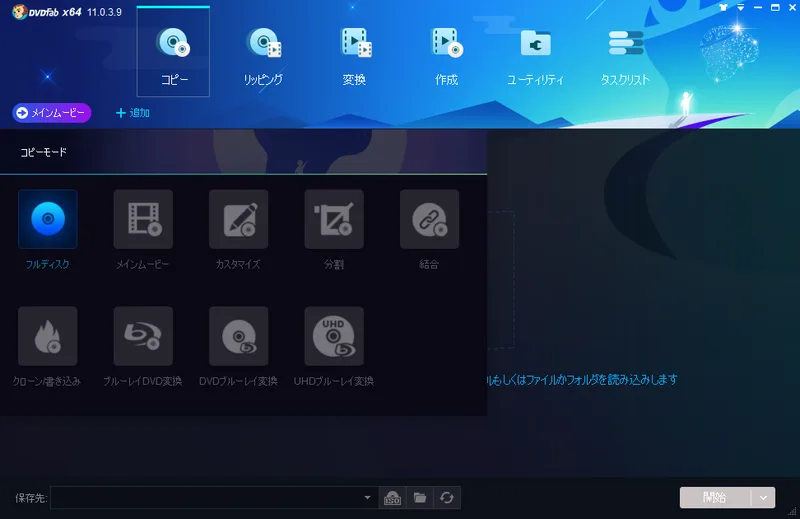Select the 分割 (Split) copy mode icon
Image resolution: width=800 pixels, height=519 pixels.
[334, 219]
